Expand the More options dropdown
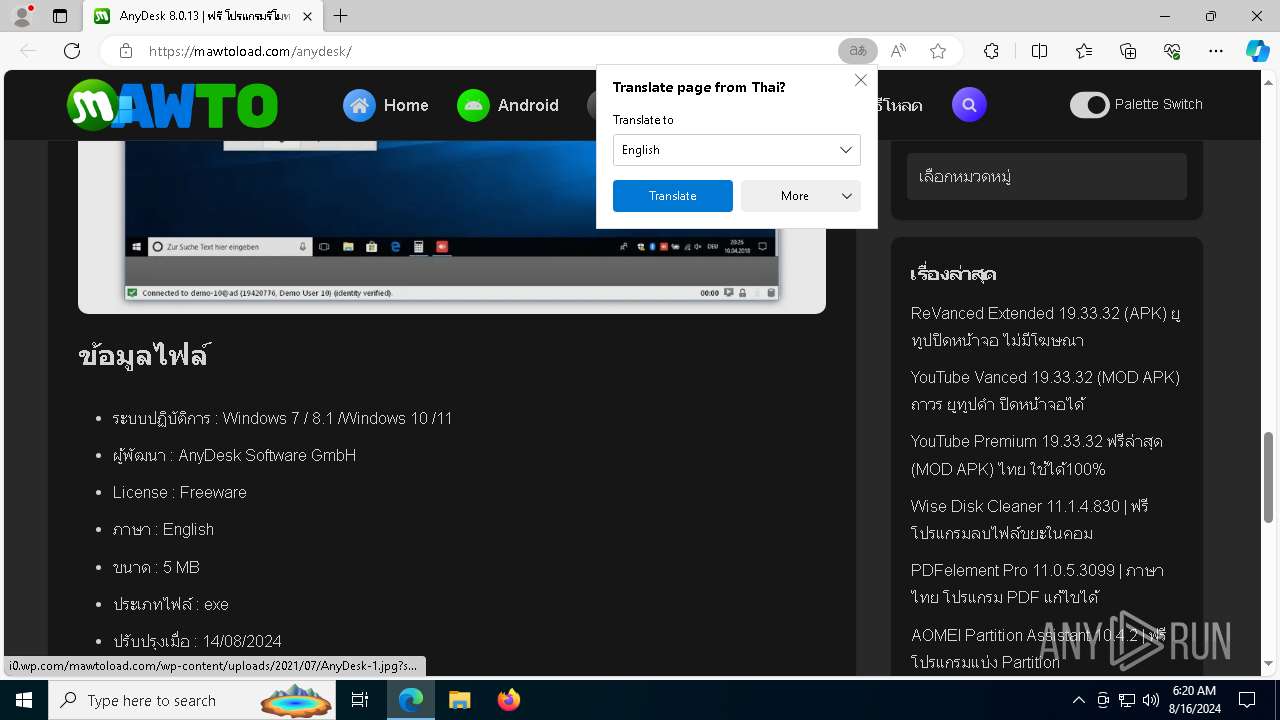Viewport: 1280px width, 720px height. point(801,196)
